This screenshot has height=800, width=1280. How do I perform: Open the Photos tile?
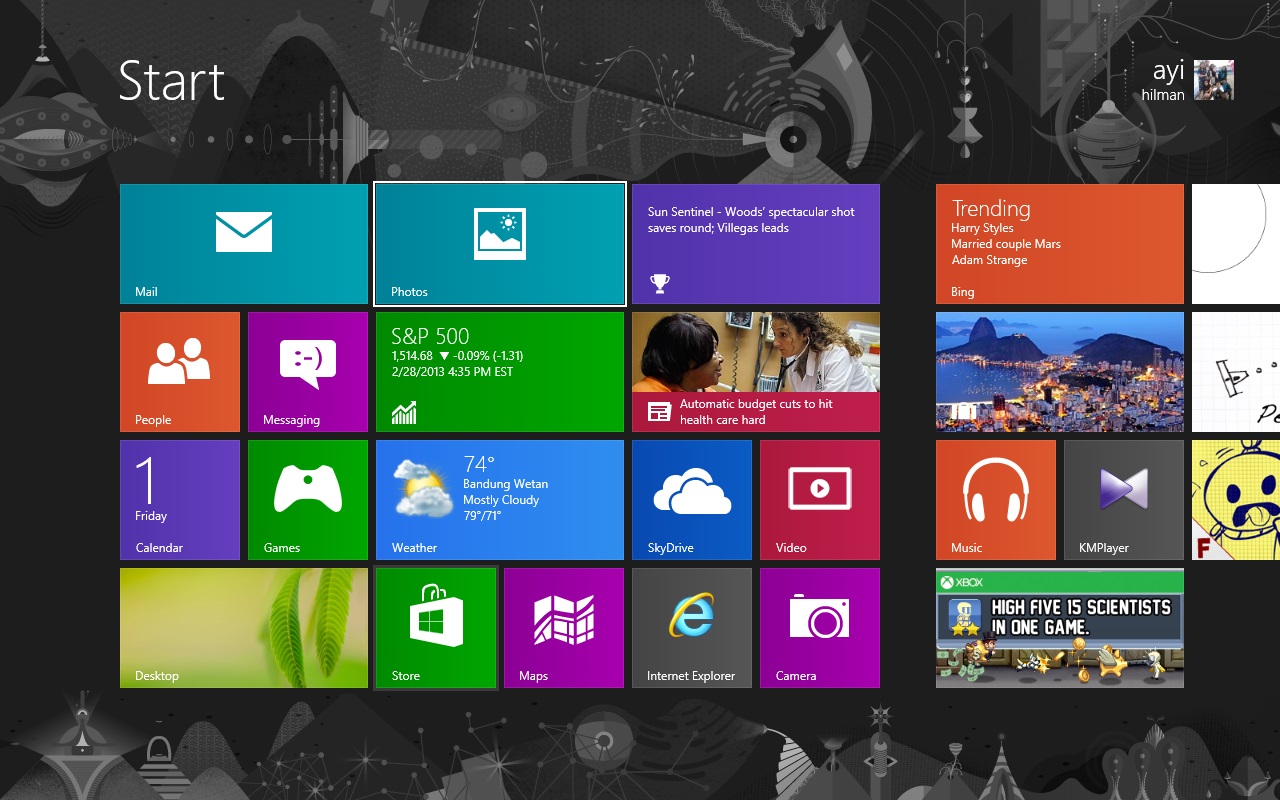point(500,244)
